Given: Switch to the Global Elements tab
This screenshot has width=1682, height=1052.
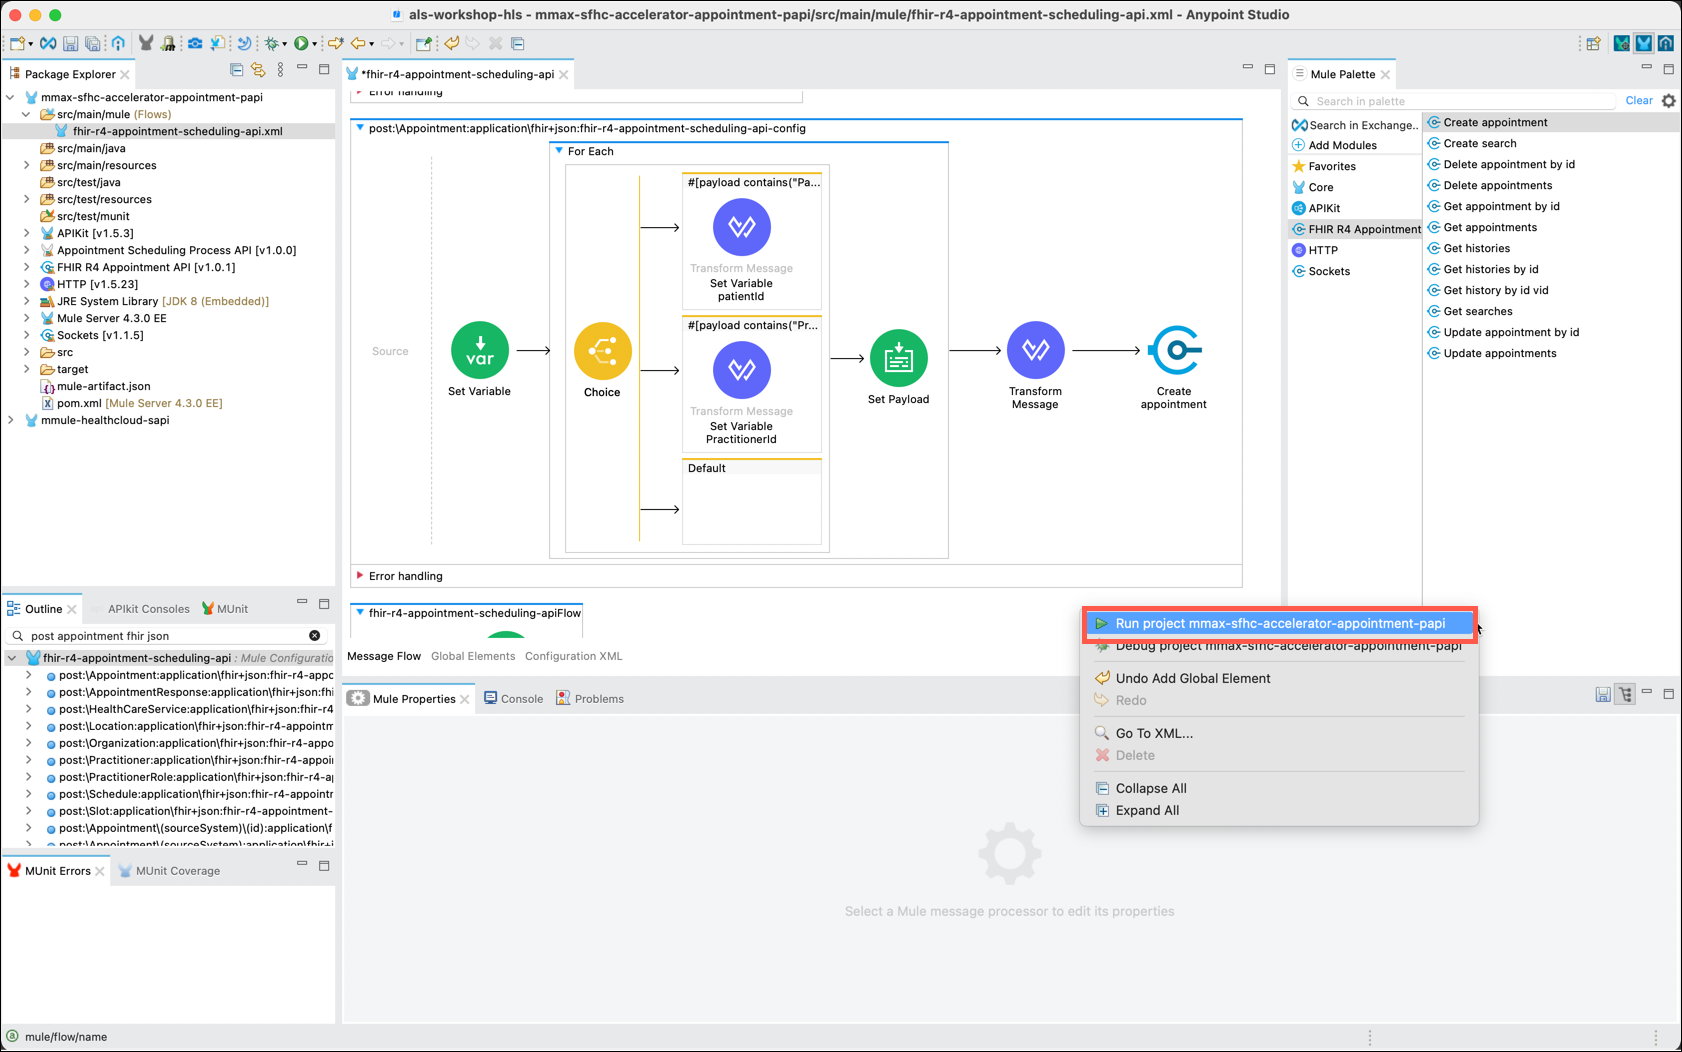Looking at the screenshot, I should (x=473, y=656).
